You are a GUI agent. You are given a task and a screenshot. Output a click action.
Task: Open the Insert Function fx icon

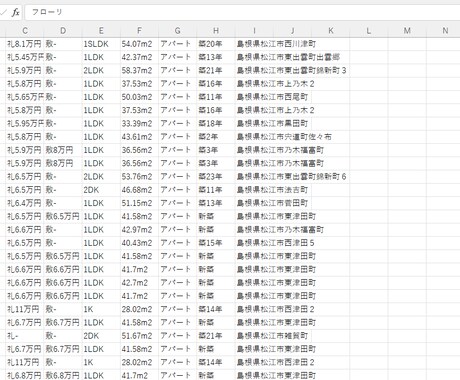pos(15,13)
